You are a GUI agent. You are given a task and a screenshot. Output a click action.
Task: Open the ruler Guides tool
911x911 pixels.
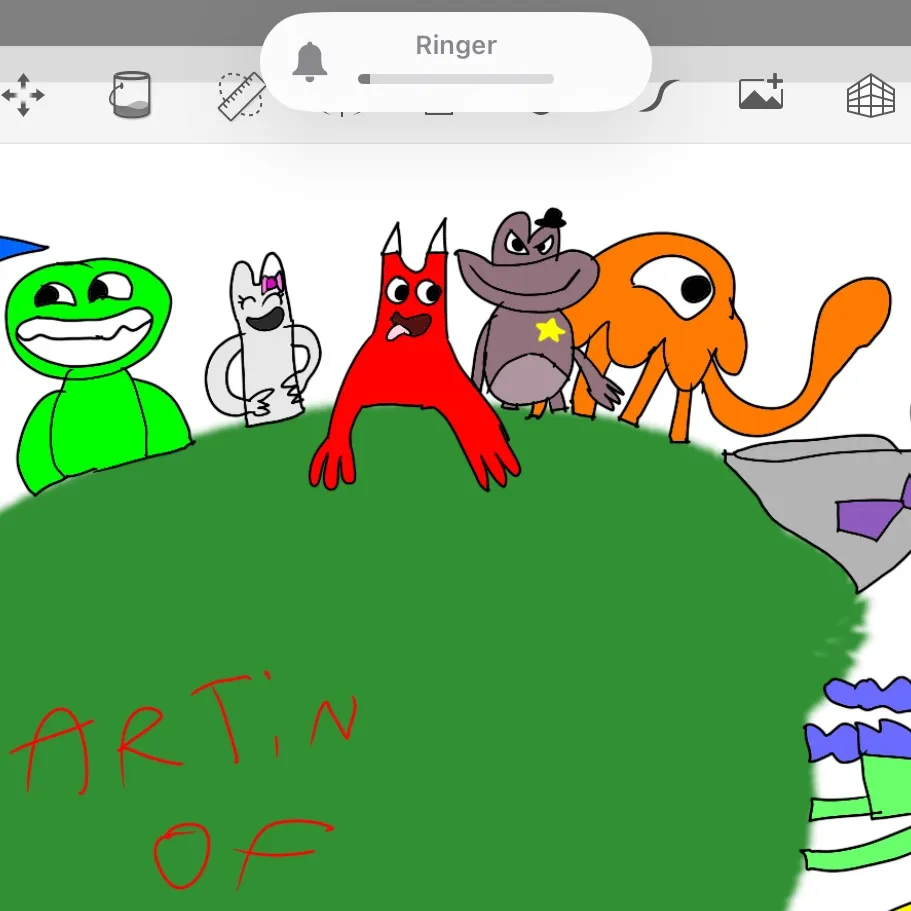pos(240,96)
